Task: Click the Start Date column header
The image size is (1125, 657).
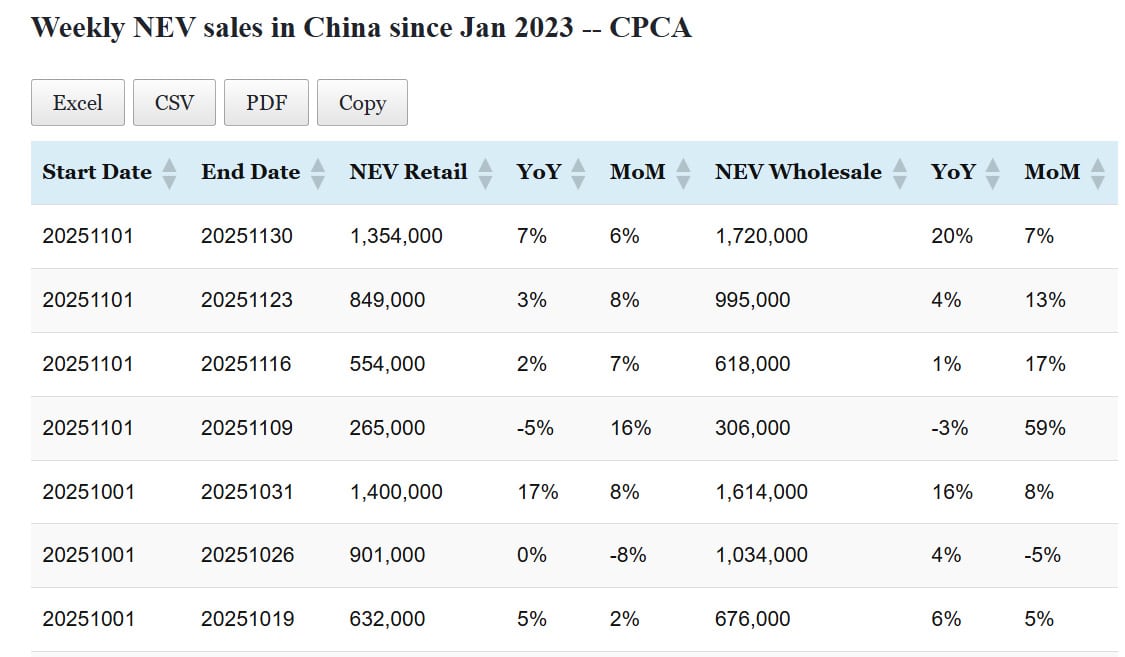Action: click(97, 172)
